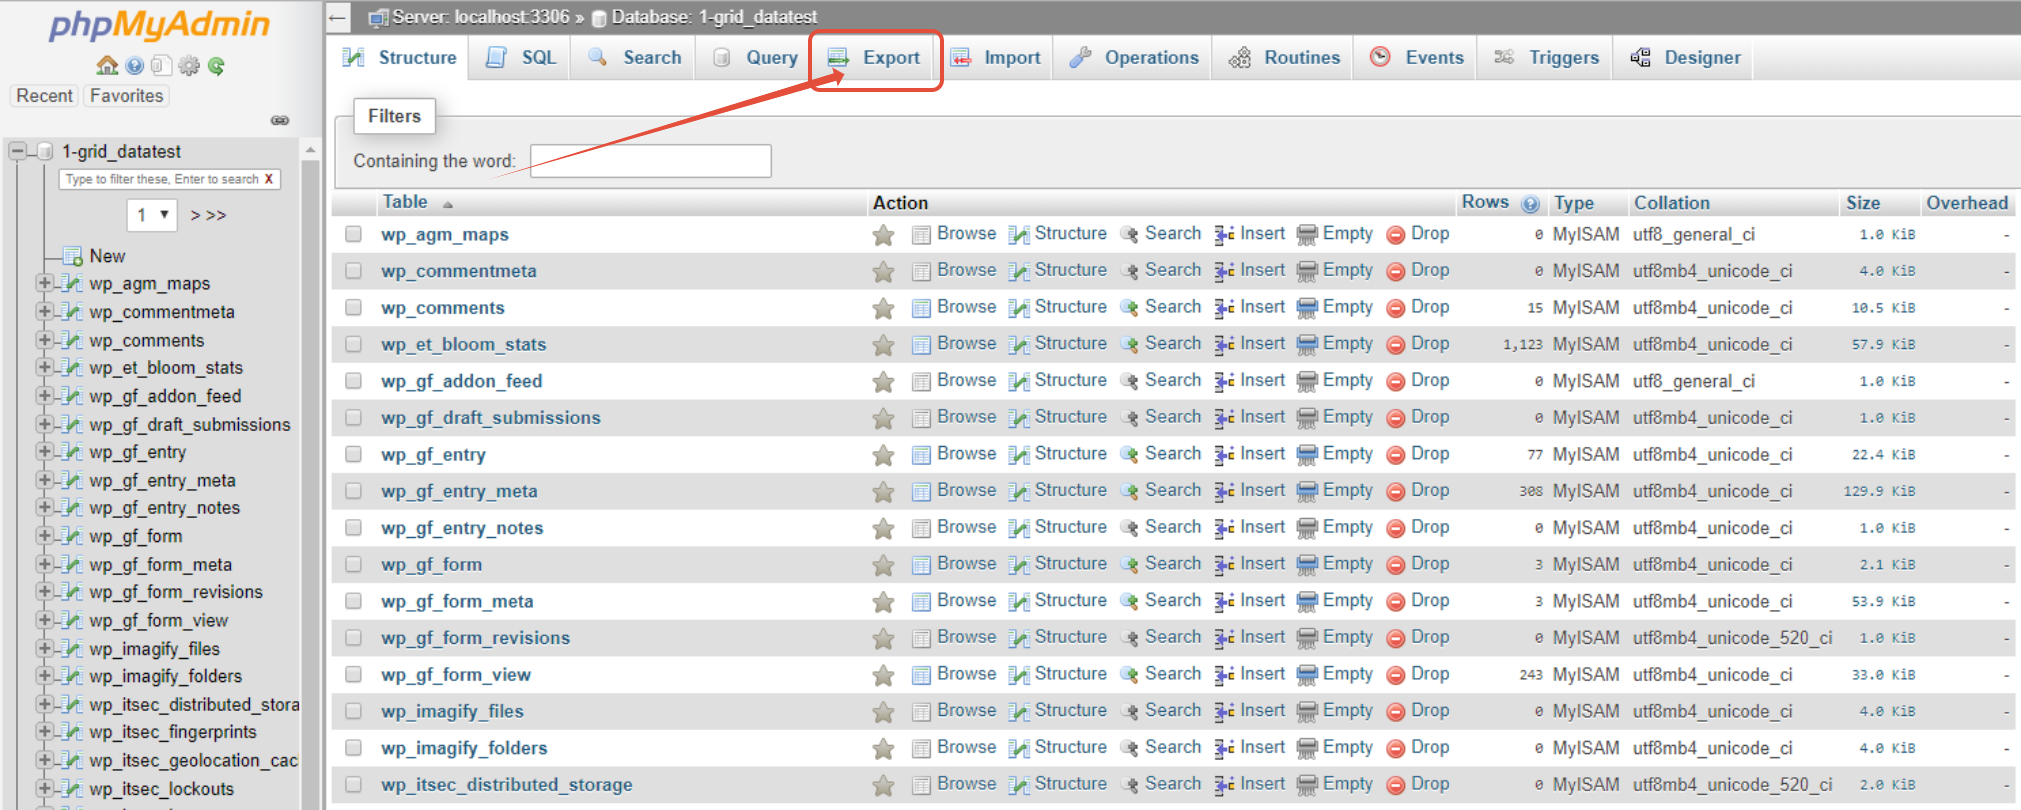Collapse the navigation panel arrow button

337,17
